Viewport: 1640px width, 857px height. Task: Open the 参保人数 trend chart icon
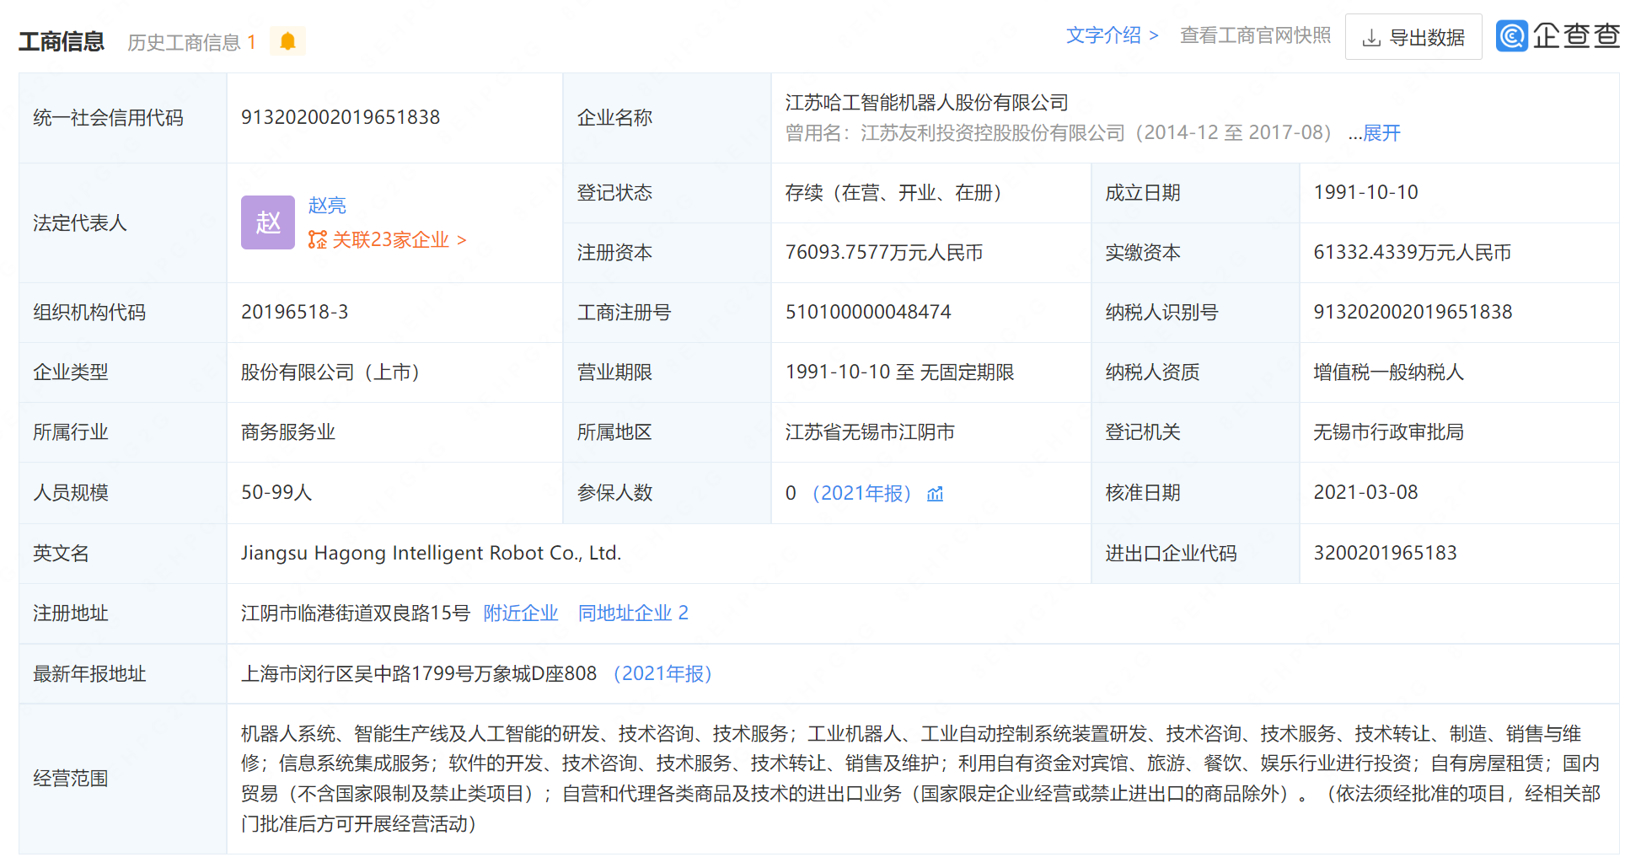tap(935, 494)
